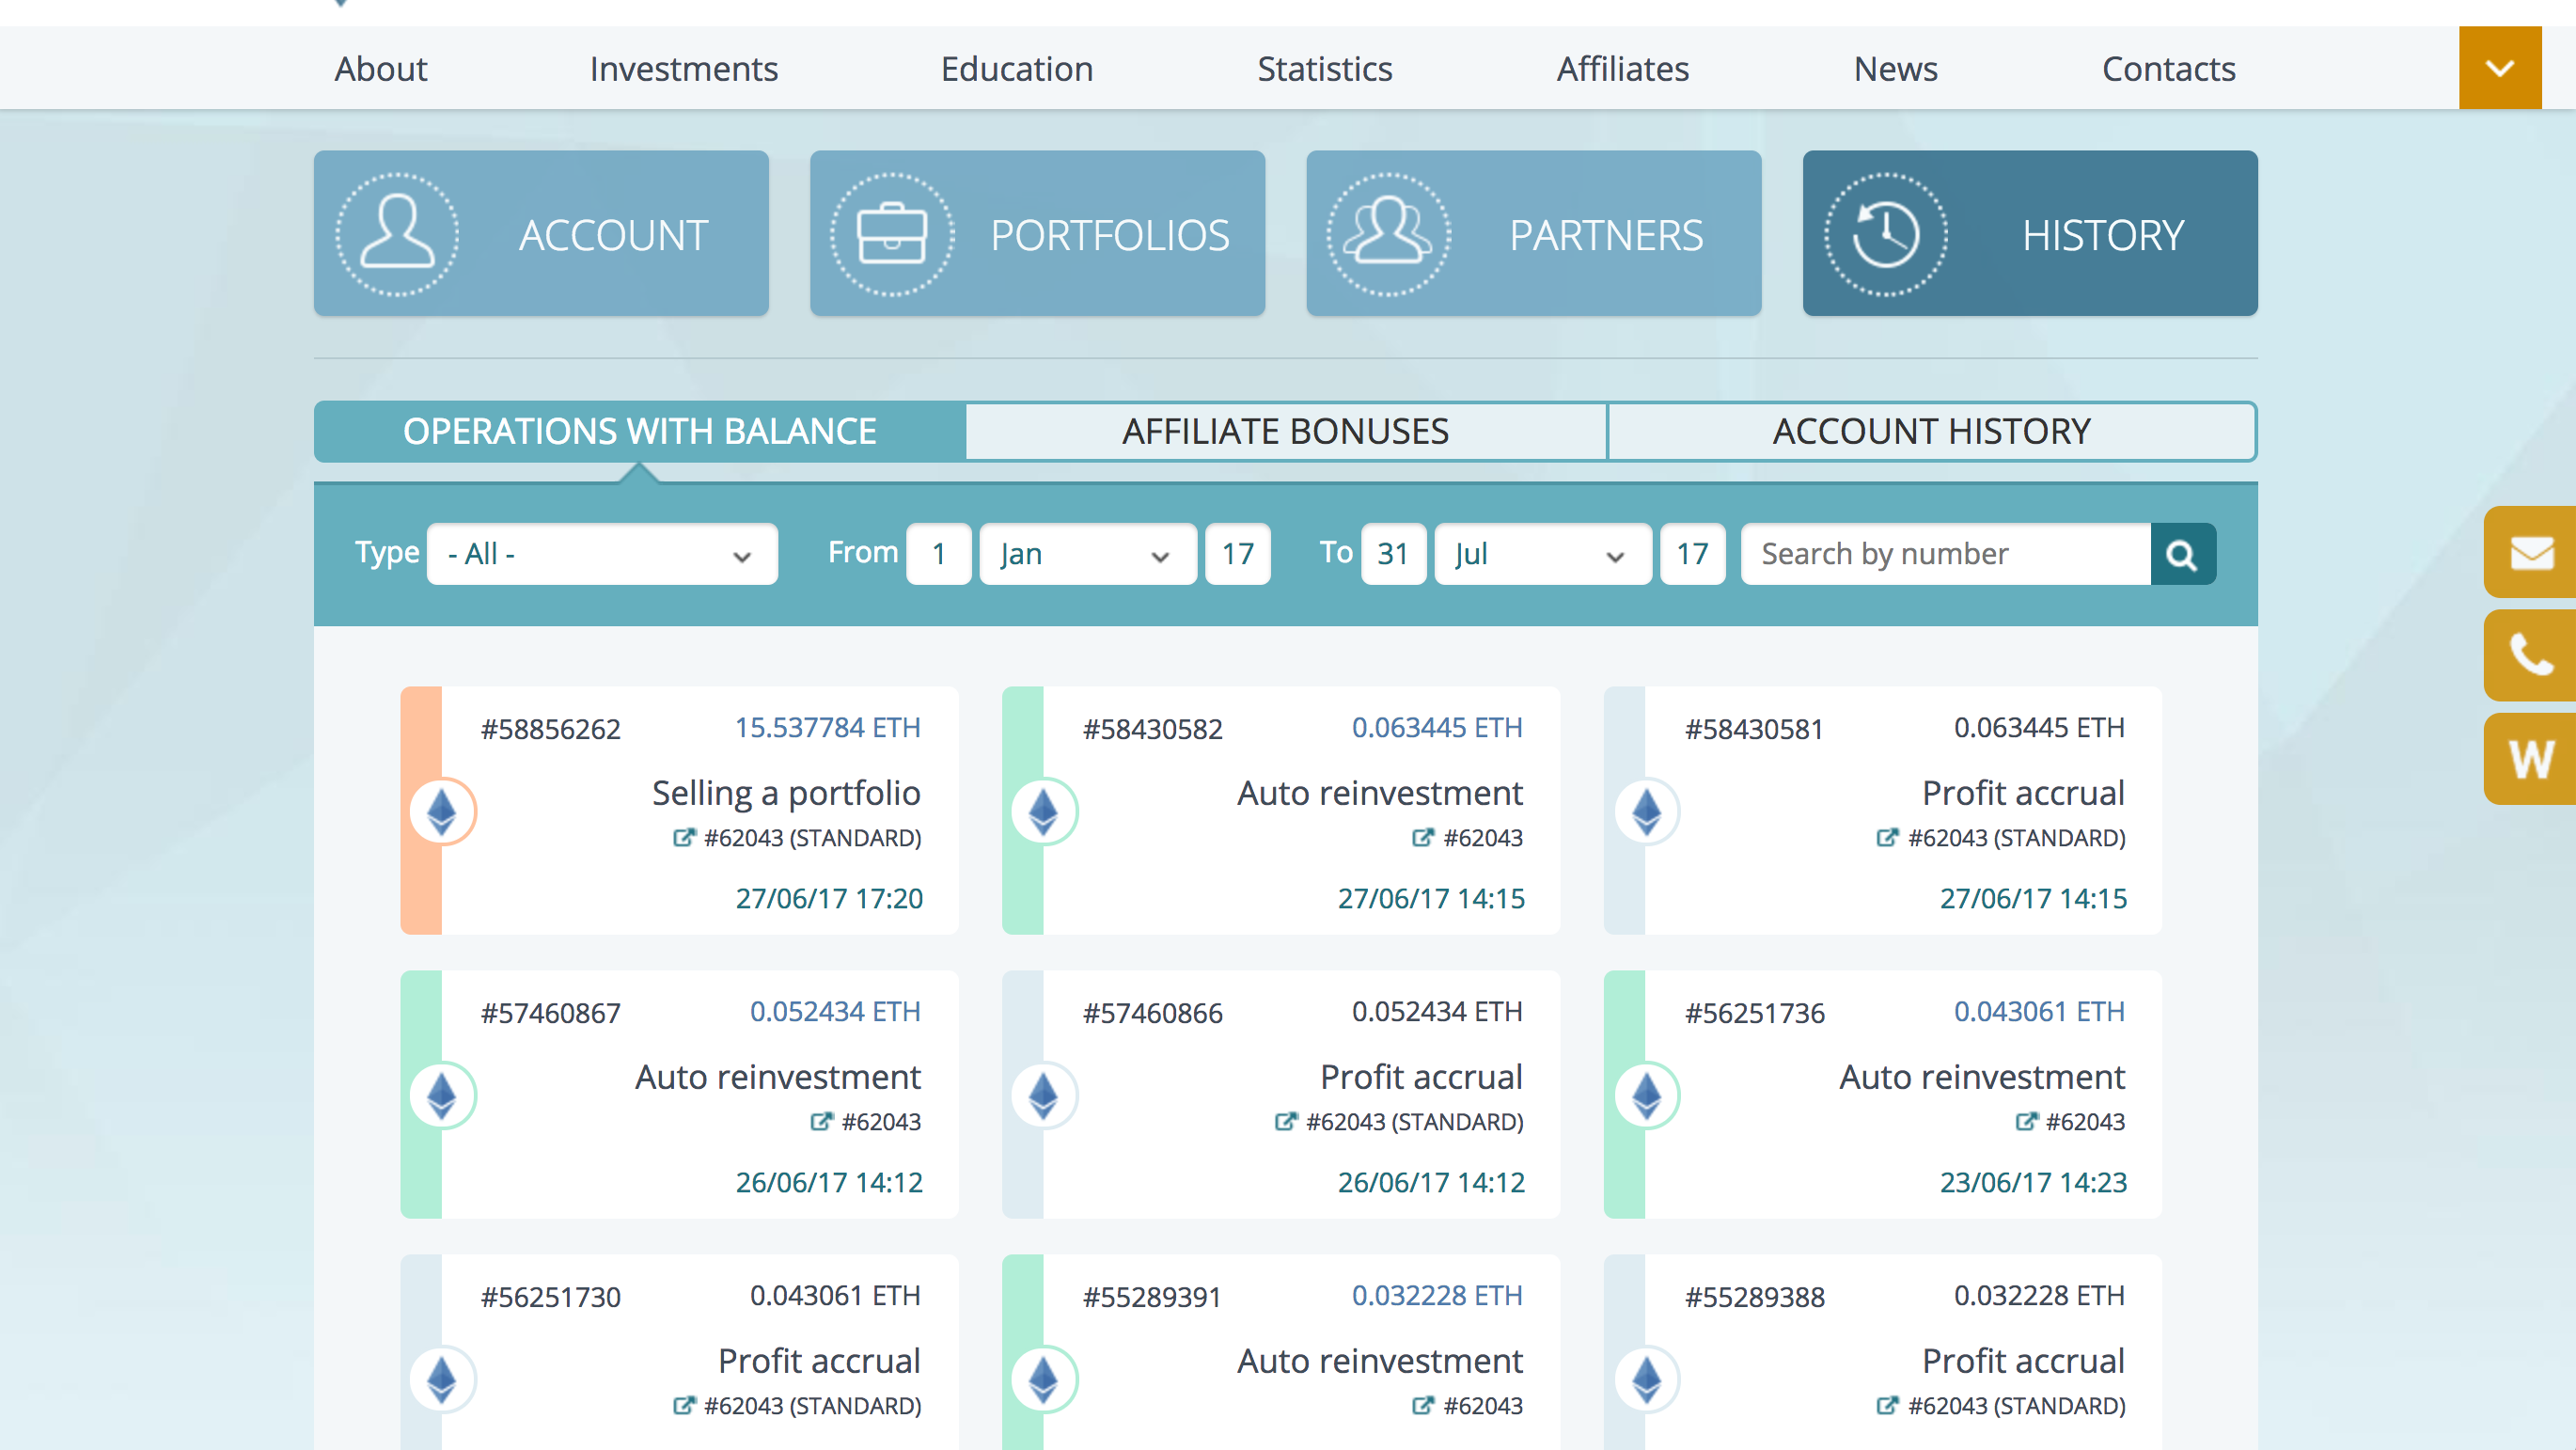This screenshot has width=2576, height=1450.
Task: Open the Account section tile
Action: [x=541, y=234]
